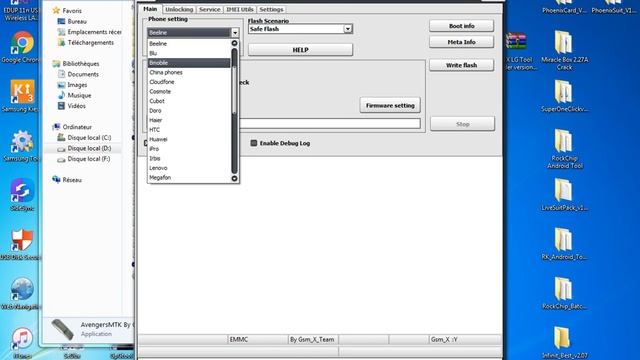This screenshot has width=640, height=360.
Task: Click brand list scrollbar down arrow
Action: pos(234,178)
